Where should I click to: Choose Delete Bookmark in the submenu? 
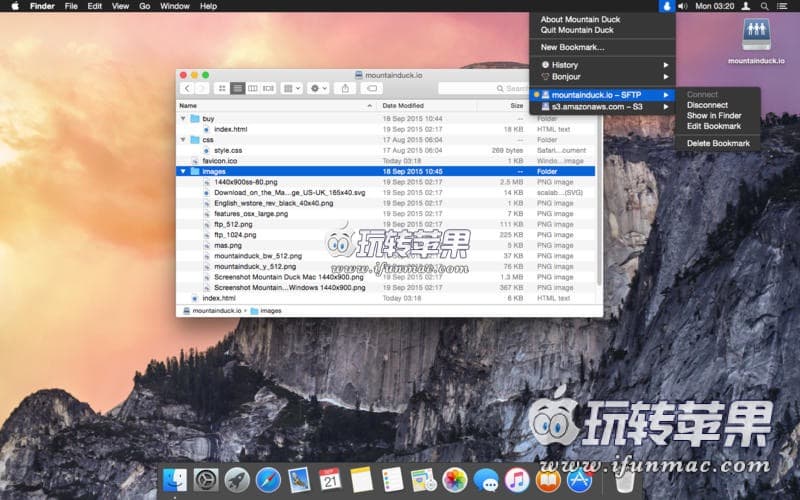tap(718, 143)
